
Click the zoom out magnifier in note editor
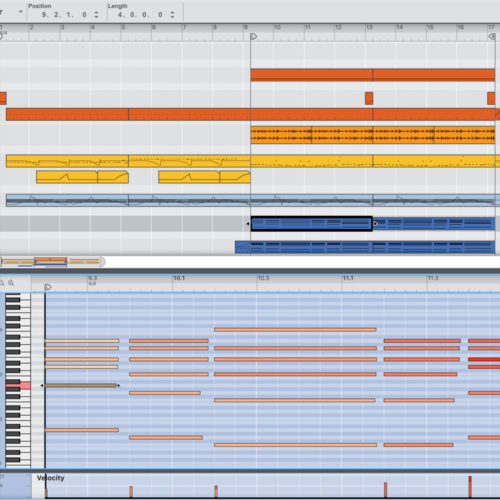click(2, 283)
